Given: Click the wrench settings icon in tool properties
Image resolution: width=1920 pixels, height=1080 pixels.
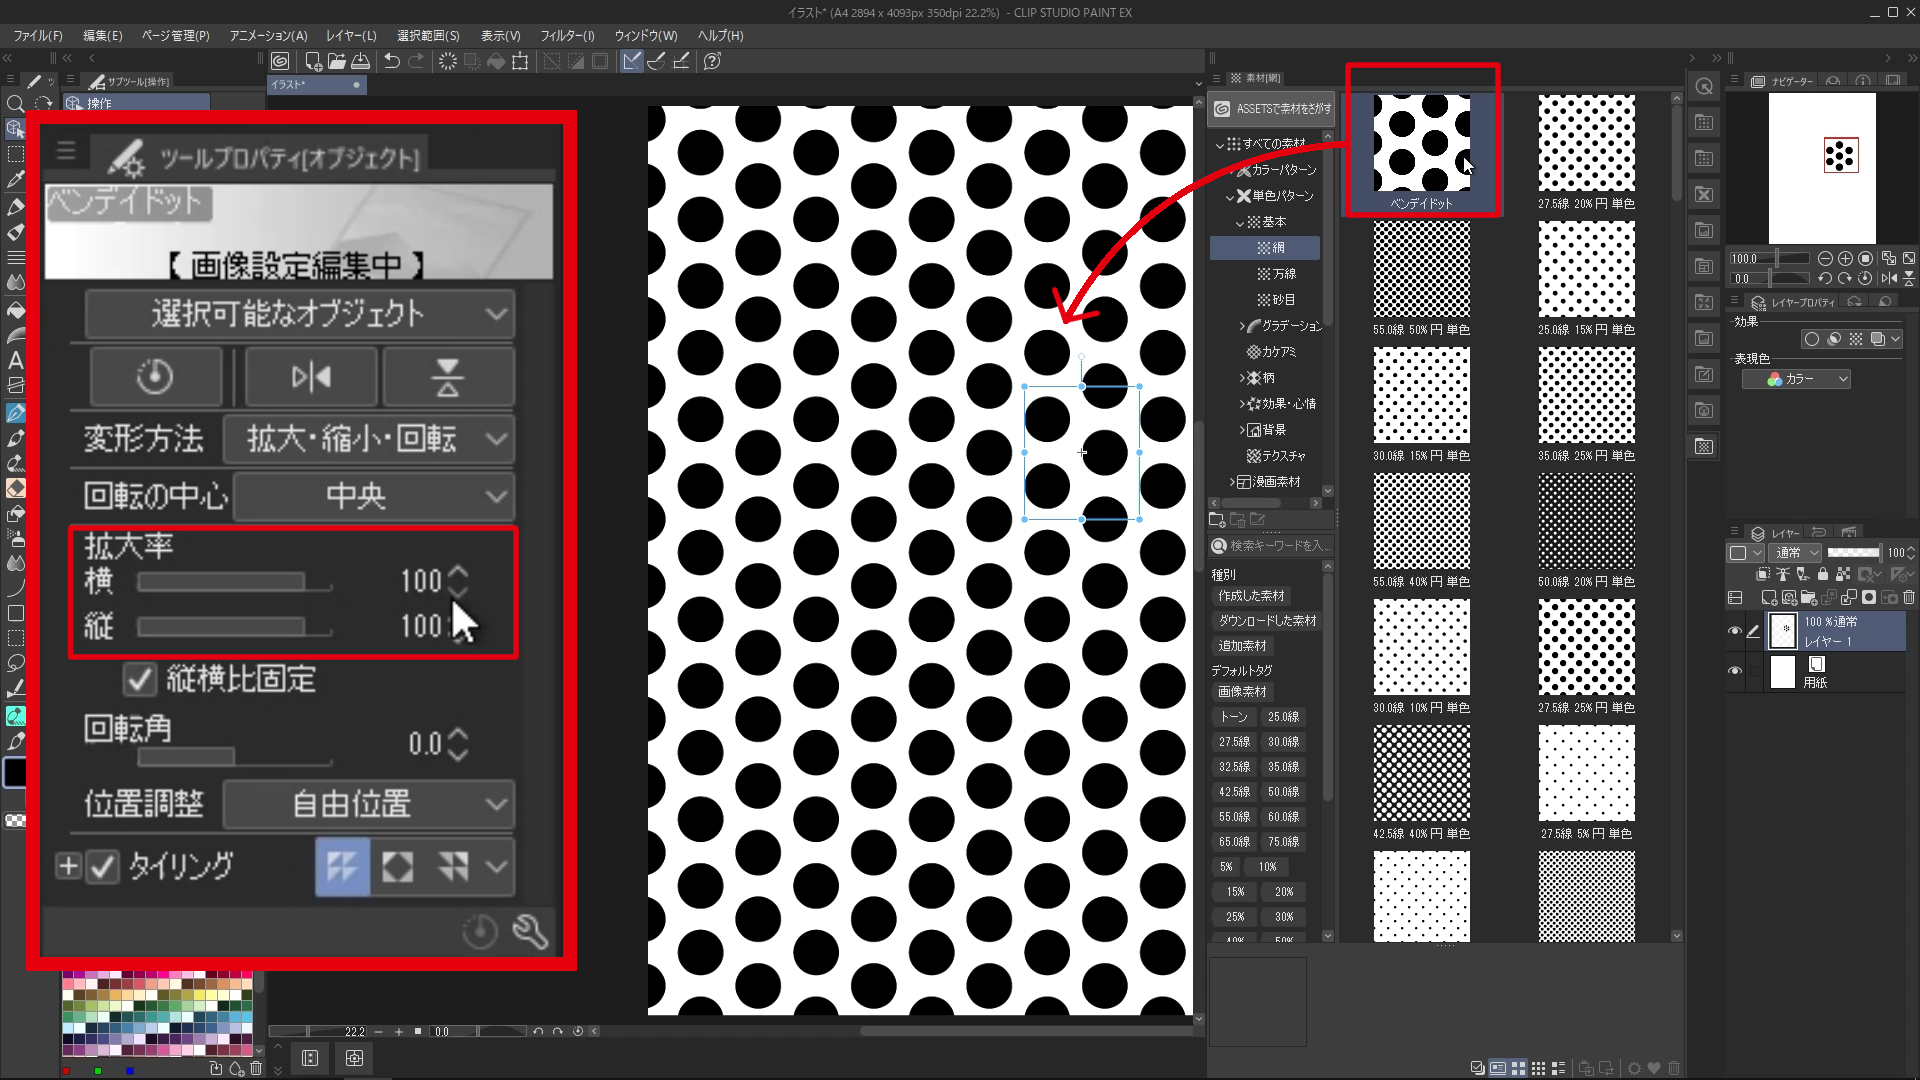Looking at the screenshot, I should point(529,931).
